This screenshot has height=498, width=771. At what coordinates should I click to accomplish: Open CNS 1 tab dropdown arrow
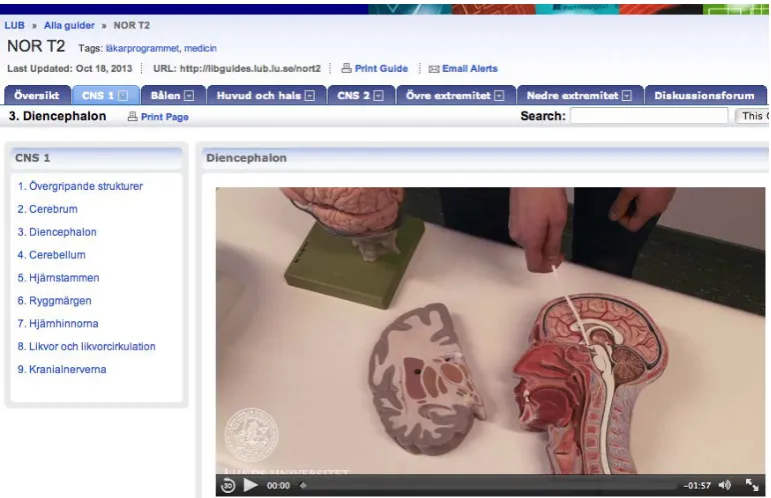pos(123,96)
